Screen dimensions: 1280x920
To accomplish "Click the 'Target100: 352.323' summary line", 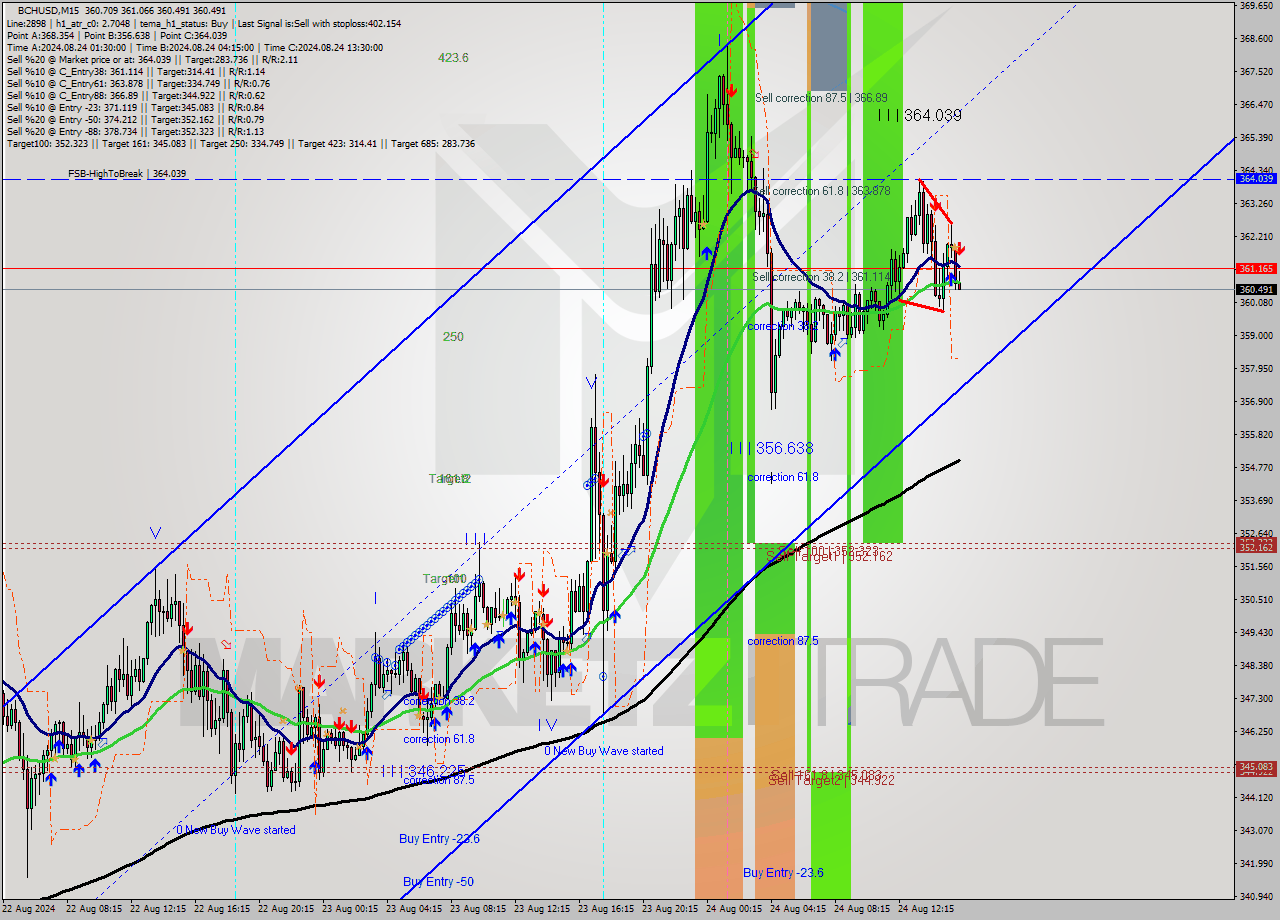I will [x=241, y=143].
